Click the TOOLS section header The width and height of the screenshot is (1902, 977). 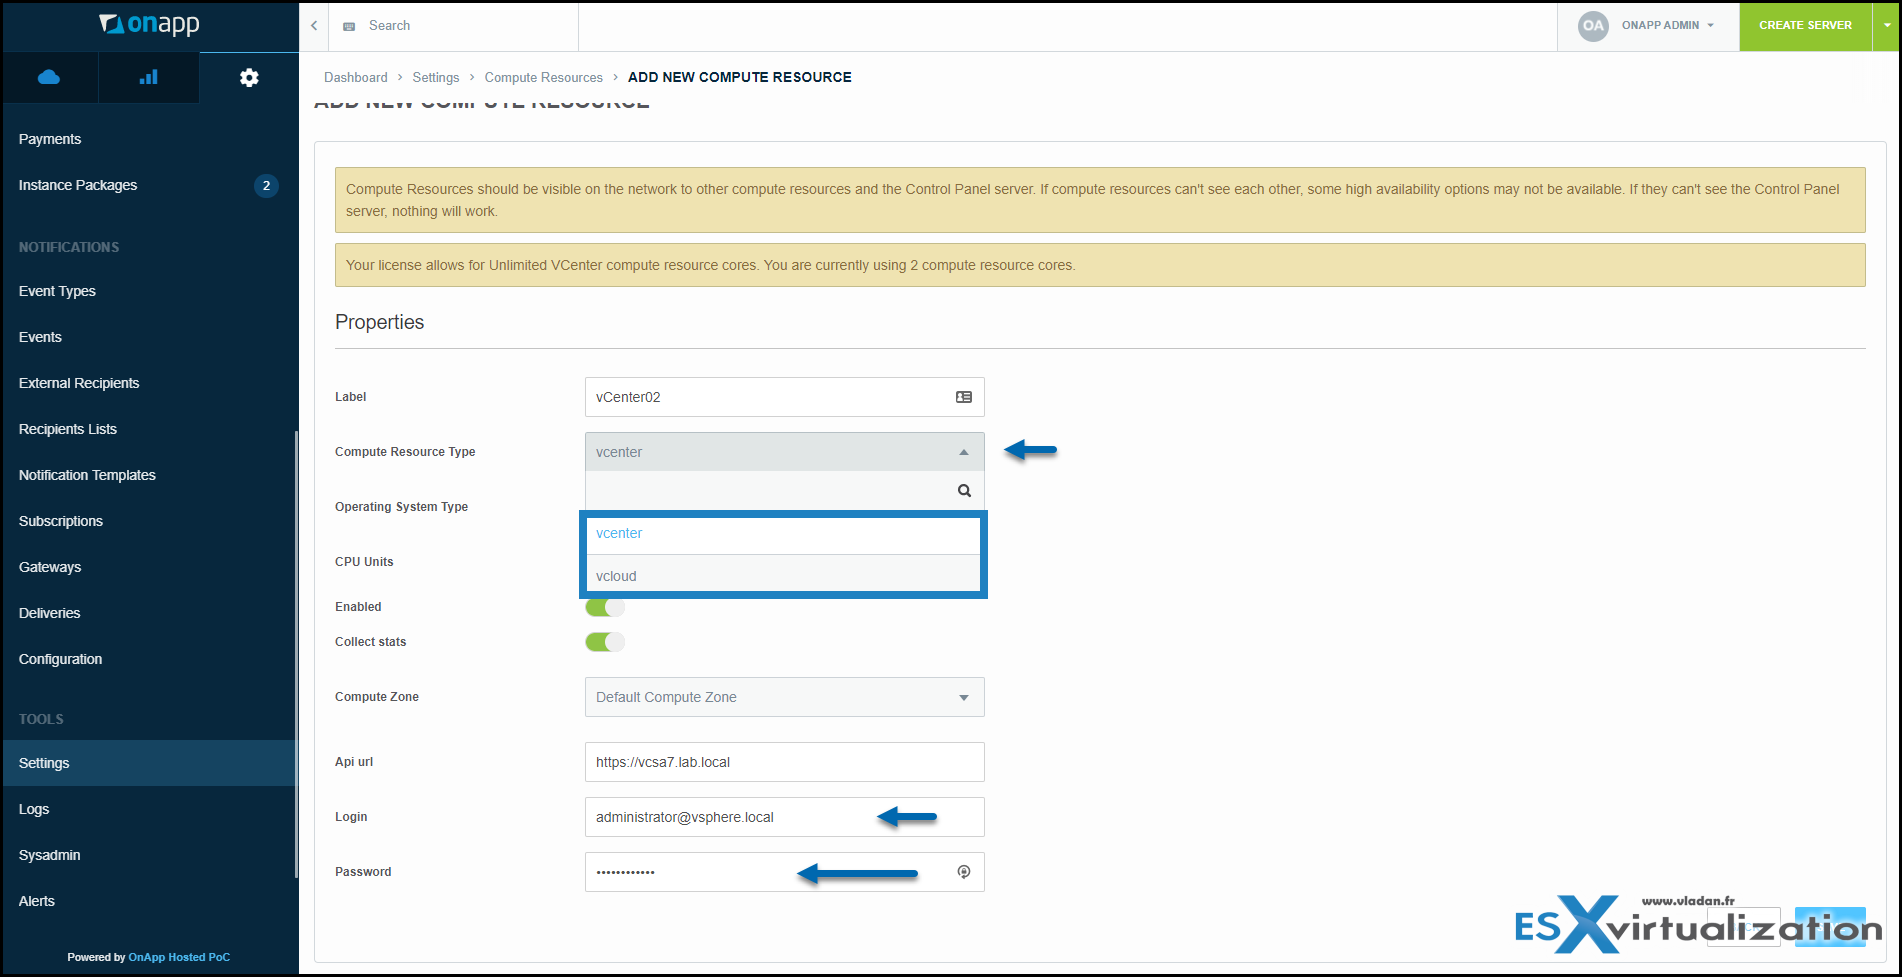pos(41,719)
